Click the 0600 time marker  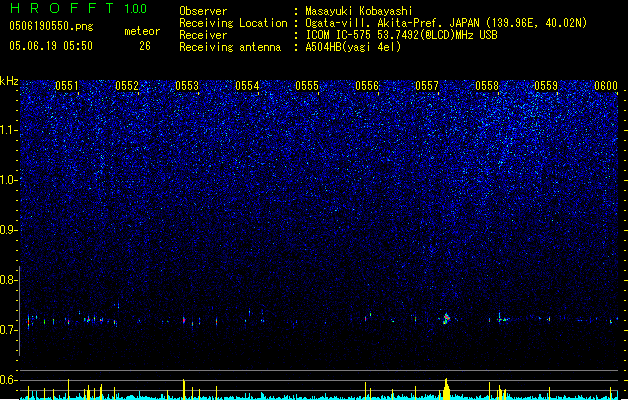(x=606, y=86)
